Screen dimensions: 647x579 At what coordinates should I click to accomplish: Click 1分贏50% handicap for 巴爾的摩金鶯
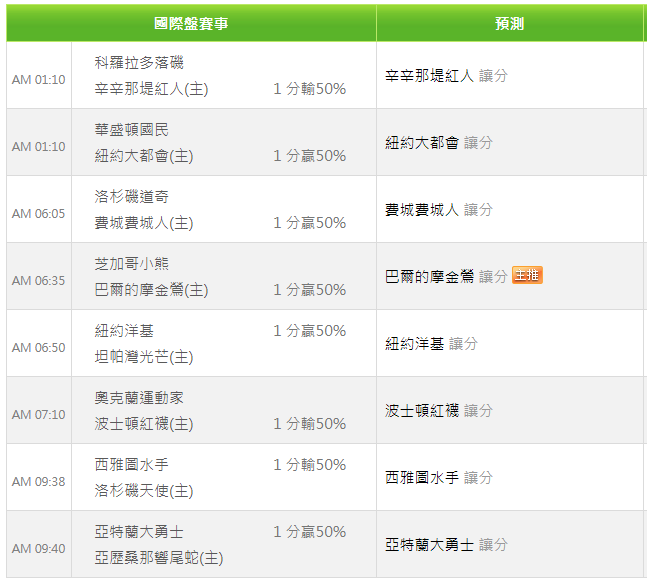(309, 290)
